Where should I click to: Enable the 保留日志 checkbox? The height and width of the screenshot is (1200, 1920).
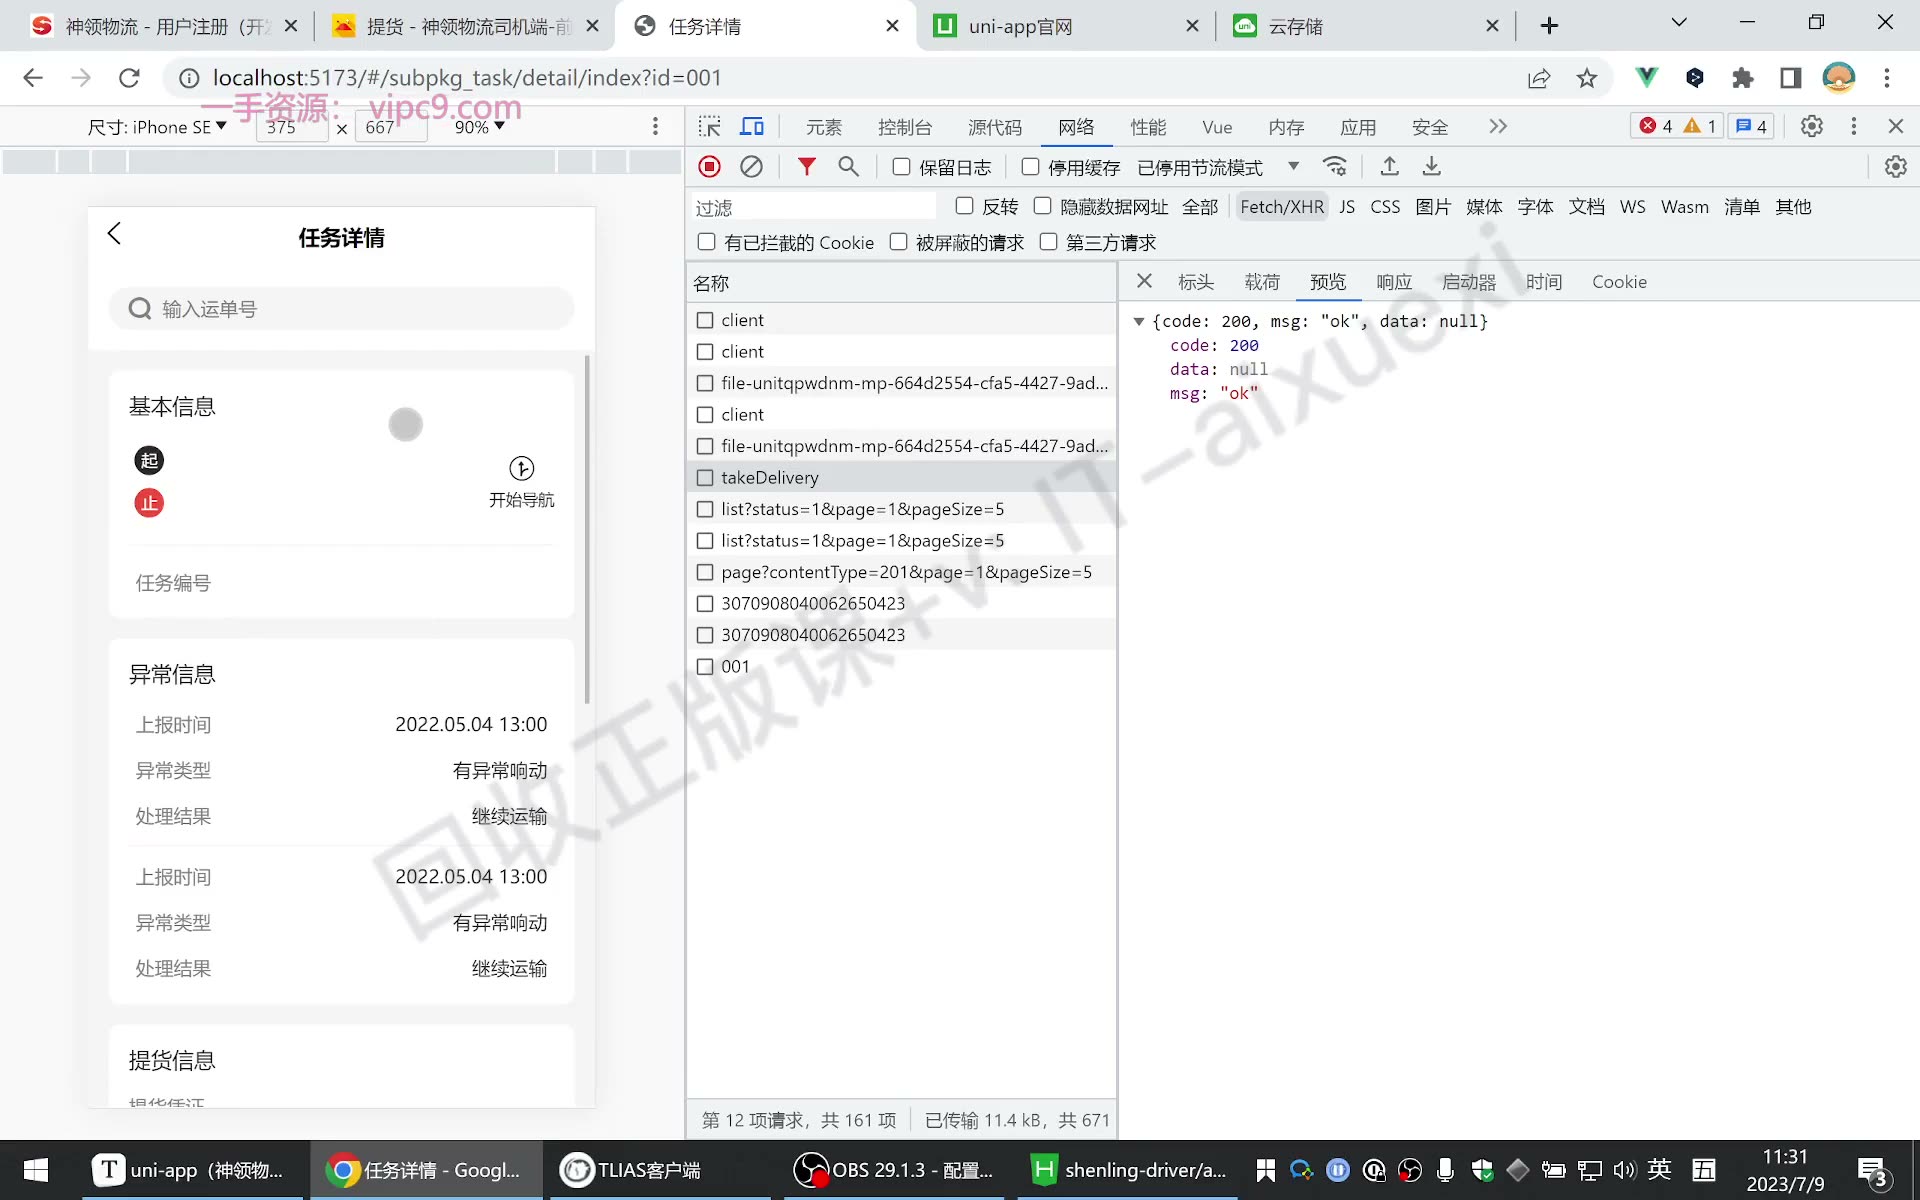click(901, 167)
